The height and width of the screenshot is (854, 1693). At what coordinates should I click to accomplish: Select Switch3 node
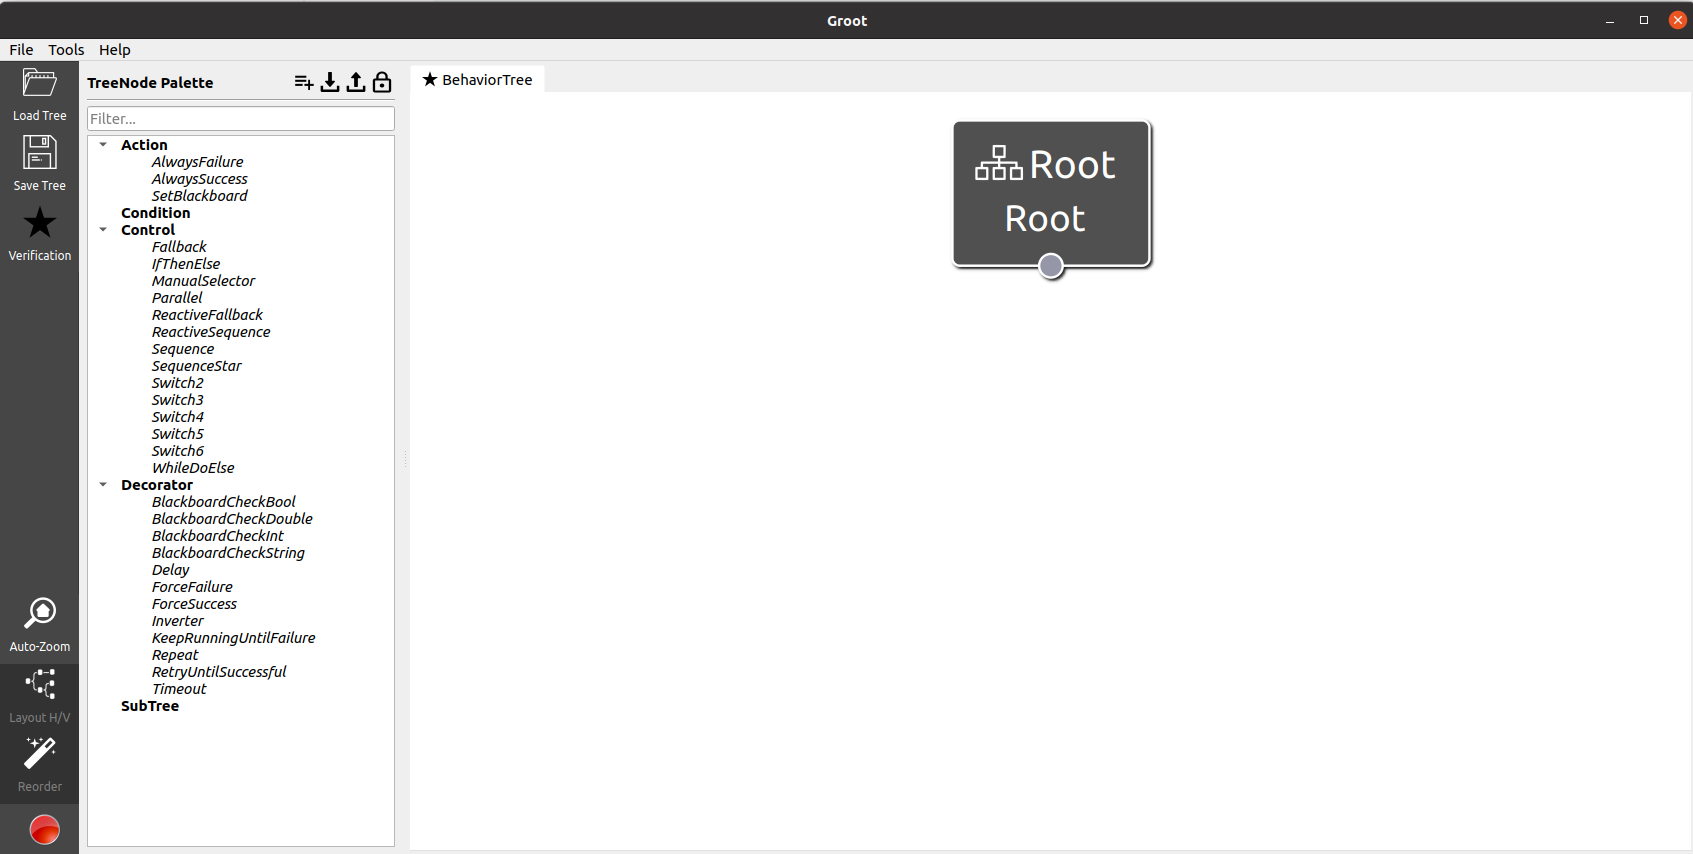(x=178, y=400)
